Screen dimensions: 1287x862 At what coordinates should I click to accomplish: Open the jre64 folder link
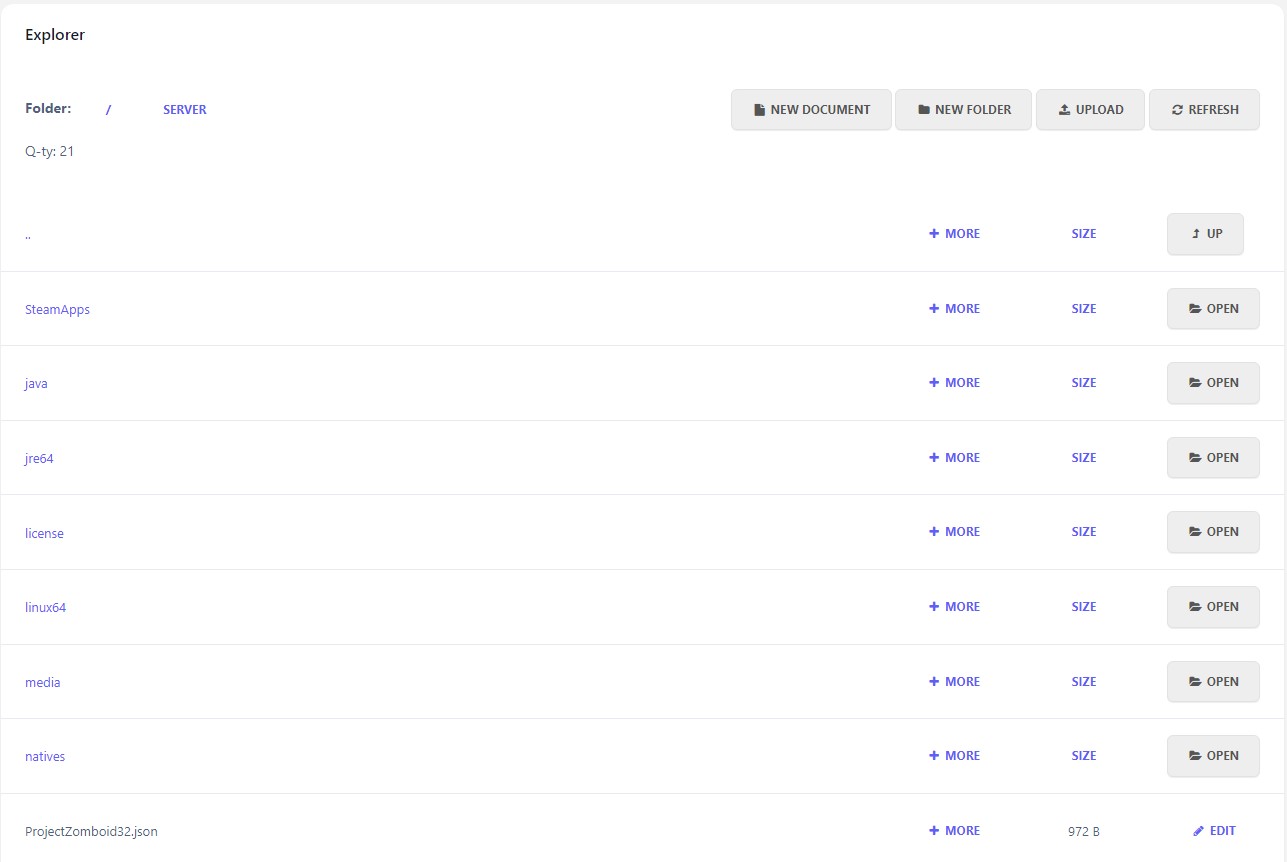tap(39, 457)
